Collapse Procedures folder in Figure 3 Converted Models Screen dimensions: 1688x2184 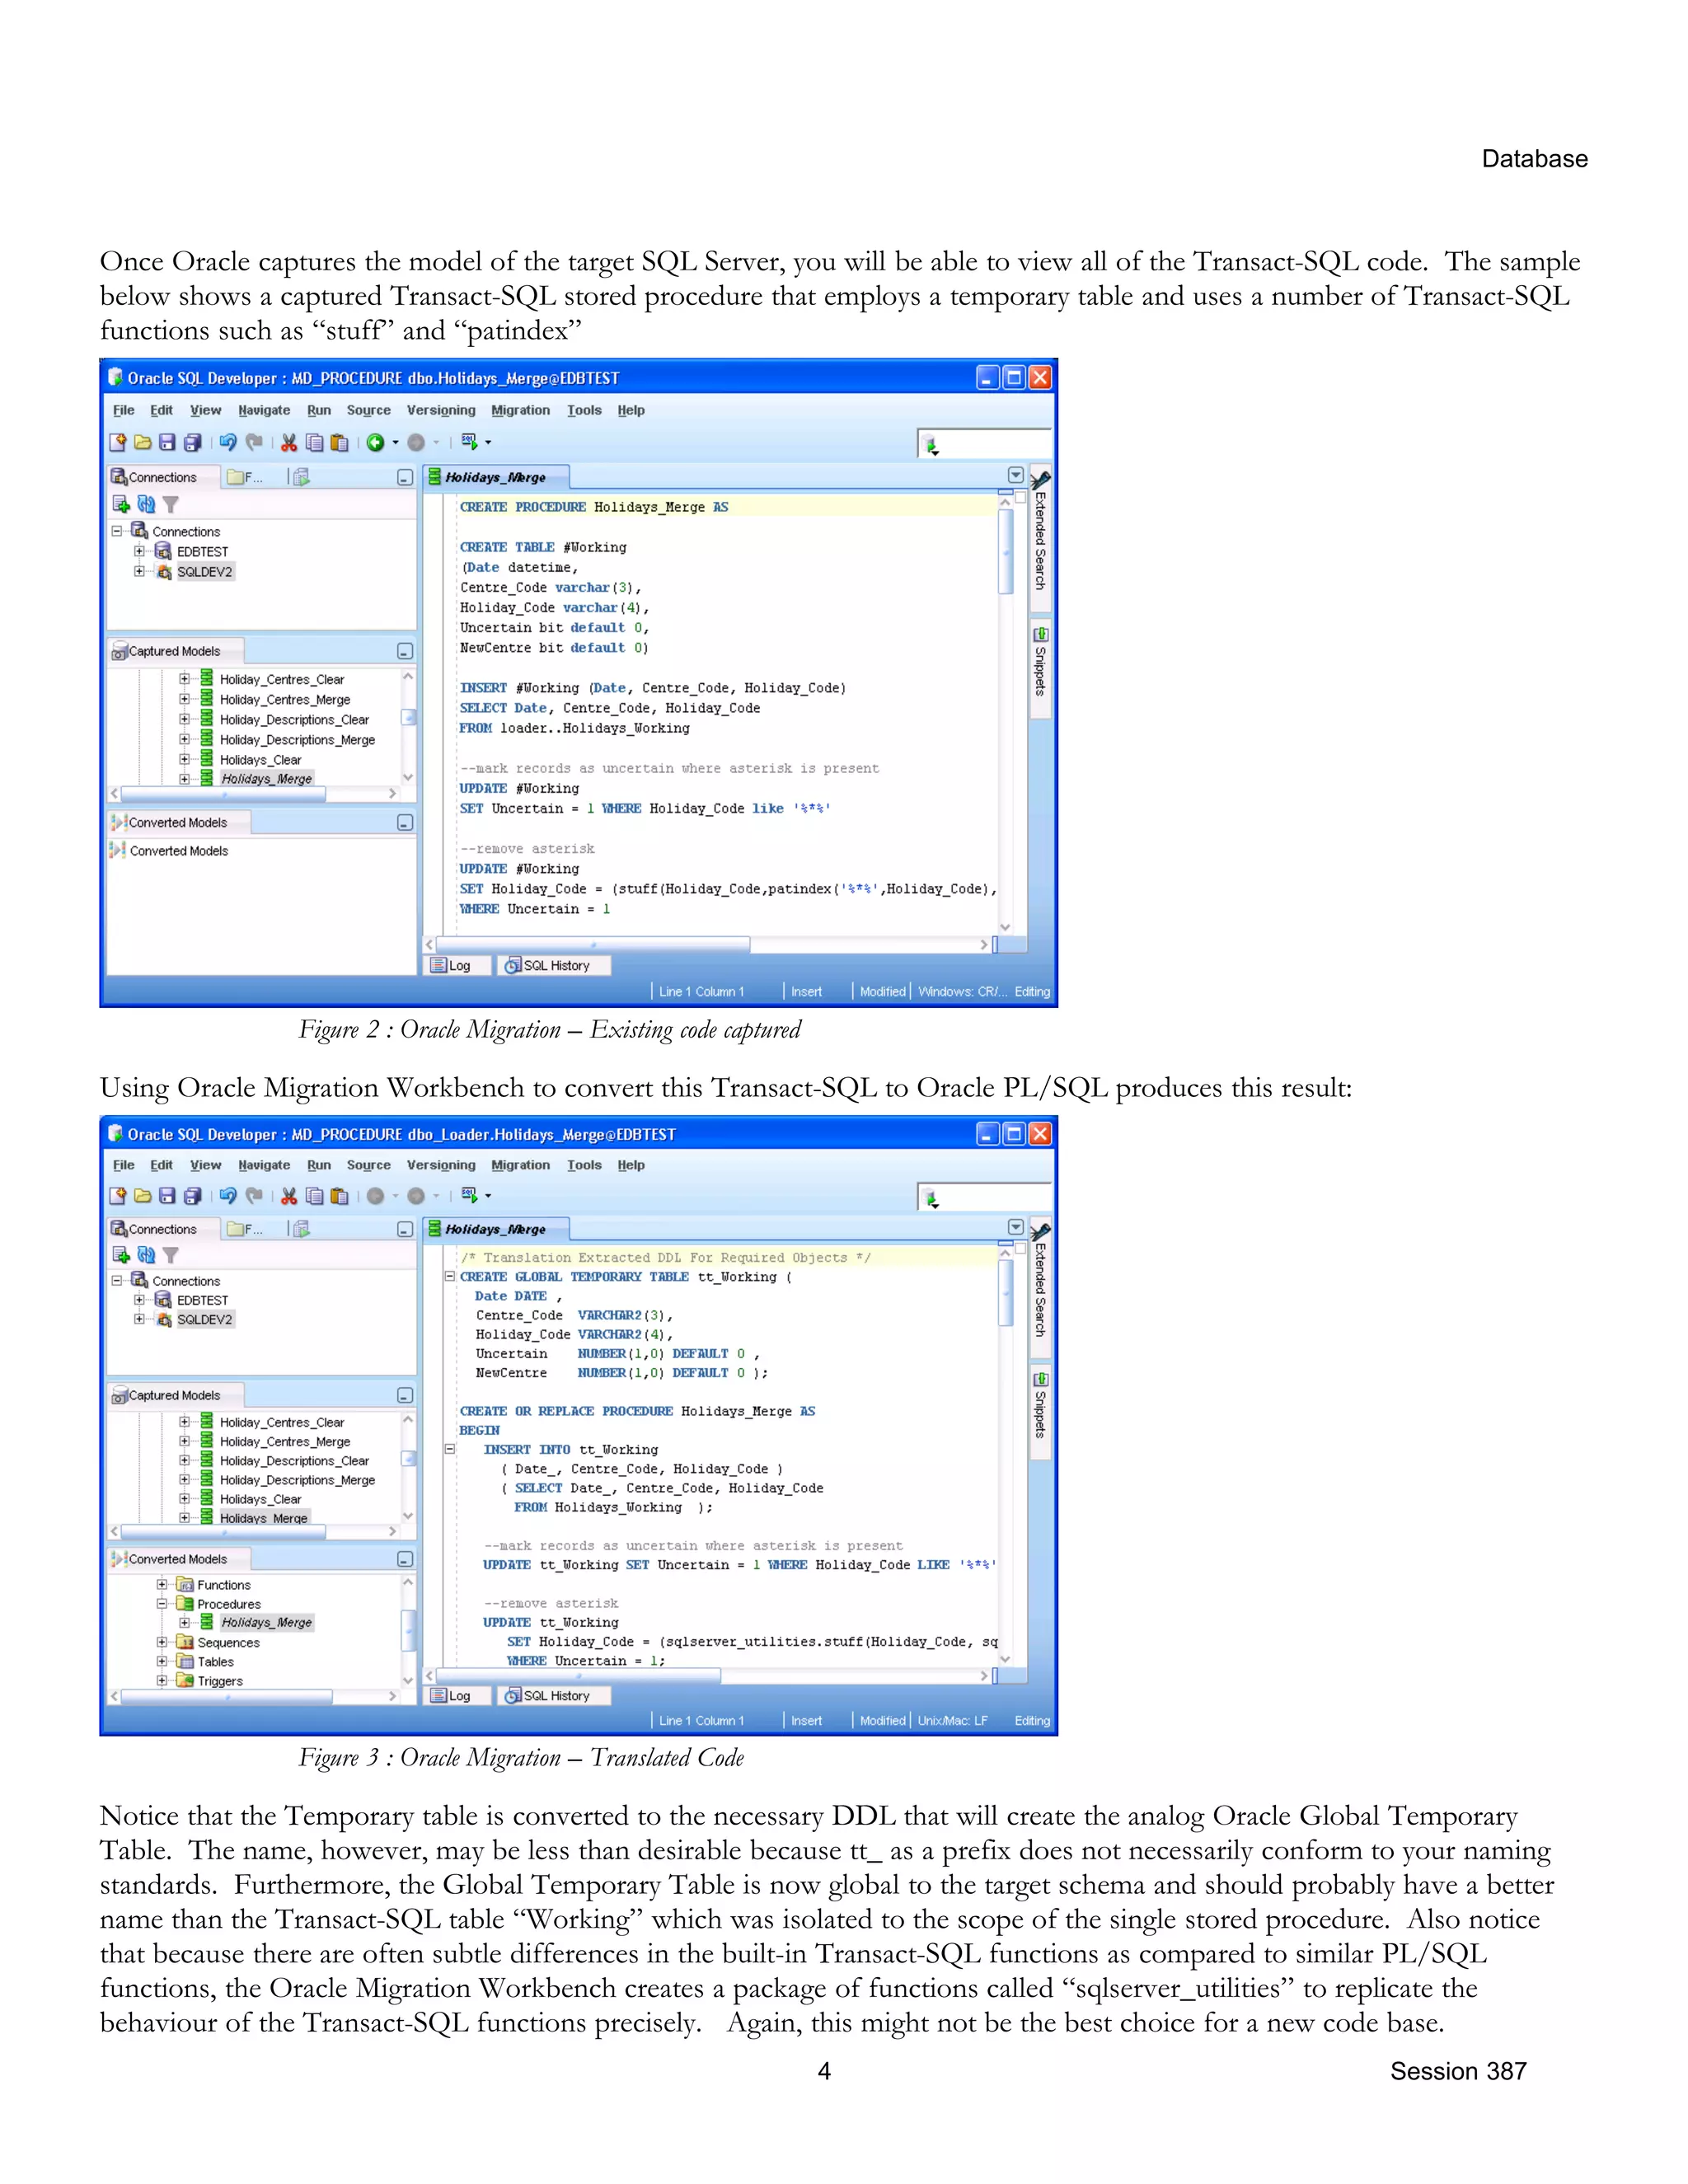162,1603
